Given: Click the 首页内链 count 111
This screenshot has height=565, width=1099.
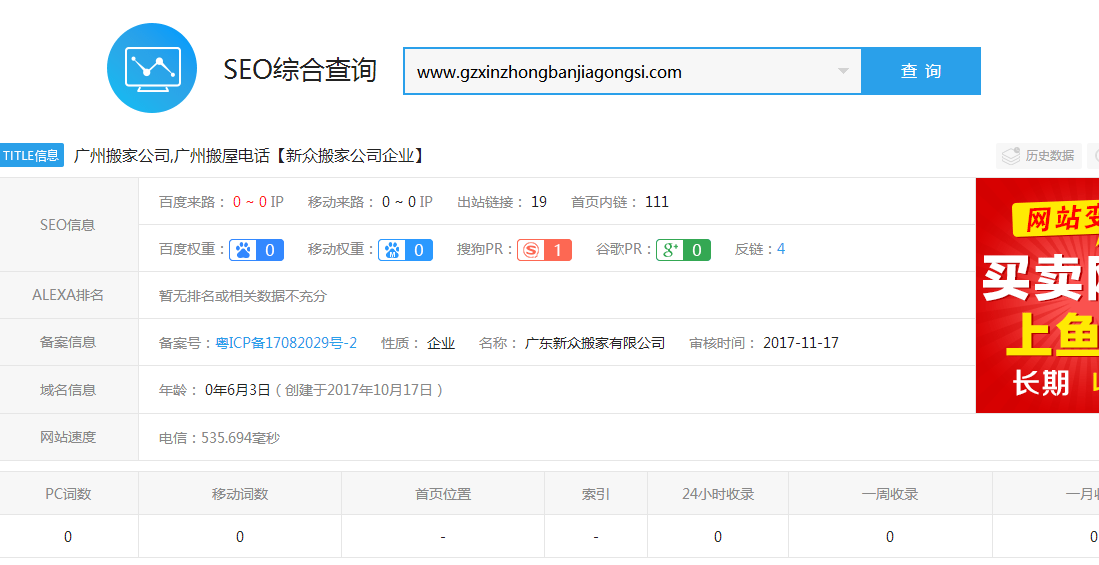Looking at the screenshot, I should 657,202.
